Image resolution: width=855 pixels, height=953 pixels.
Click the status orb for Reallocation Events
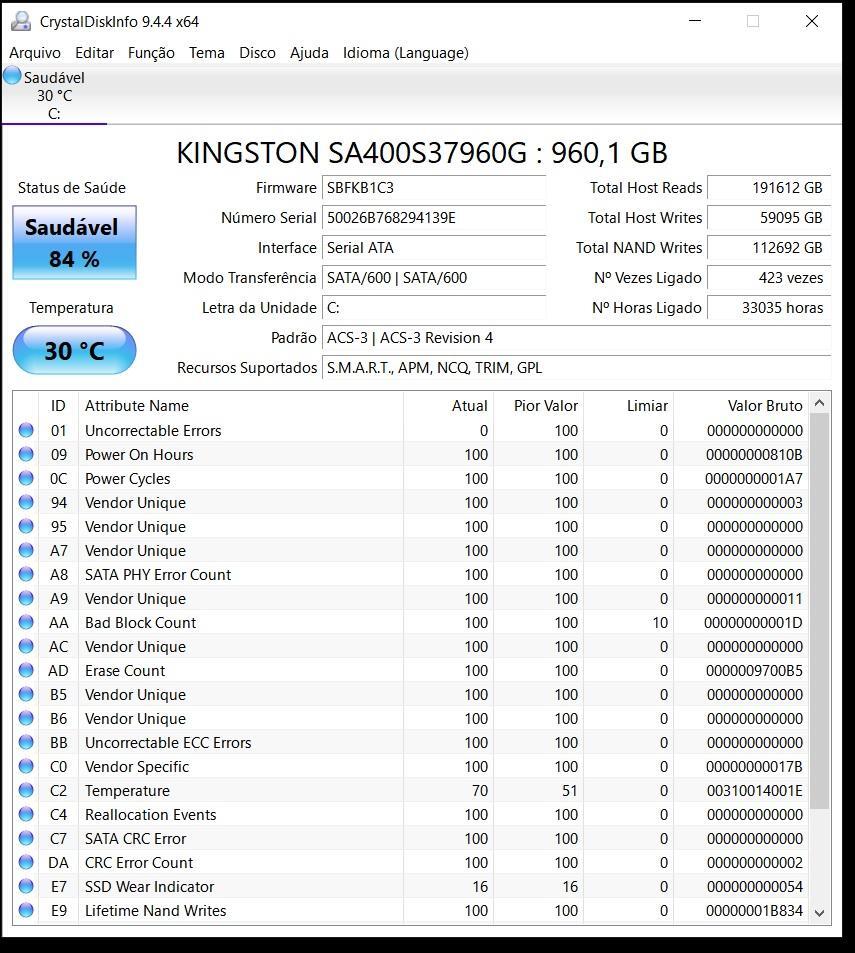click(x=26, y=814)
